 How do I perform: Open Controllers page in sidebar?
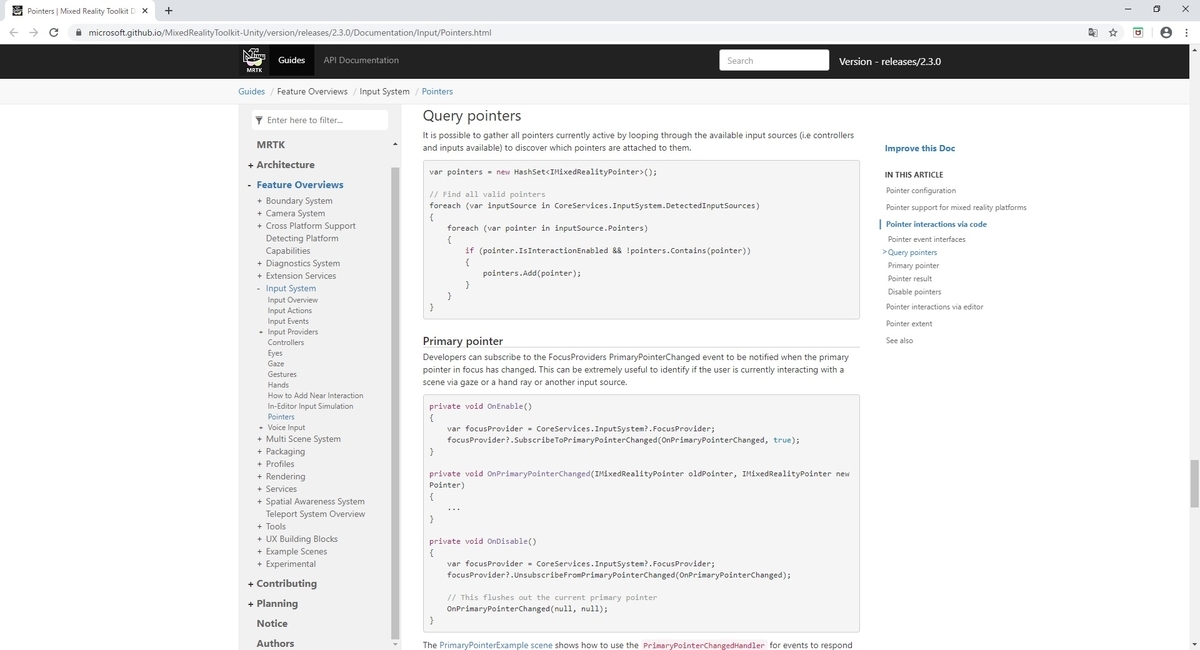pos(286,342)
